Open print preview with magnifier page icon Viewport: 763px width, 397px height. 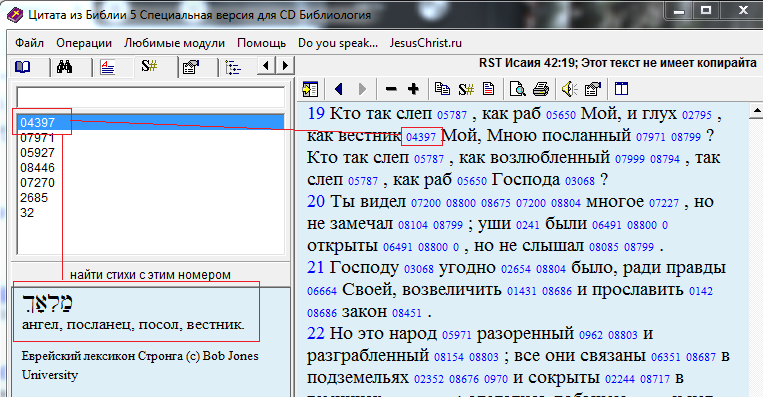point(517,89)
